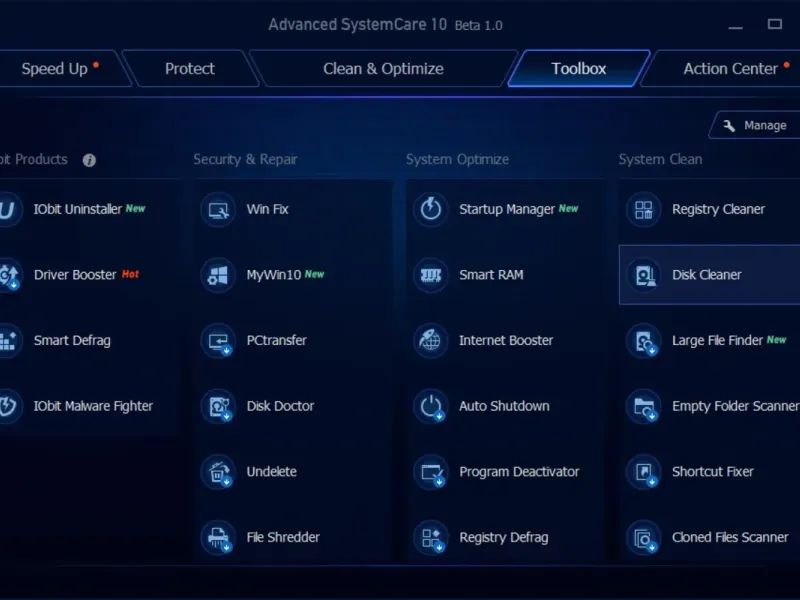Click the "Smart RAM" label
The height and width of the screenshot is (600, 800).
click(x=491, y=275)
